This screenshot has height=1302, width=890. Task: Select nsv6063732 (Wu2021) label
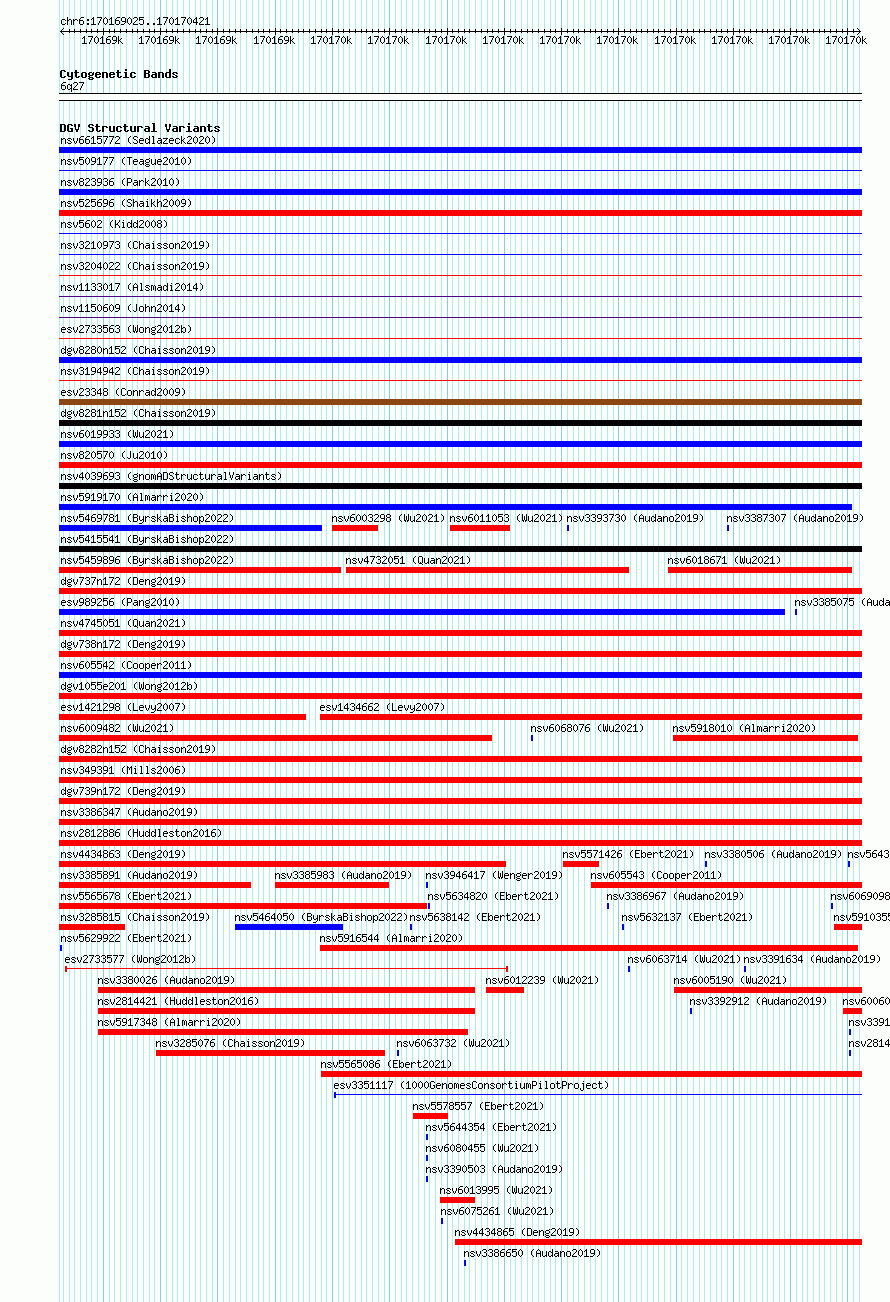[x=453, y=1043]
